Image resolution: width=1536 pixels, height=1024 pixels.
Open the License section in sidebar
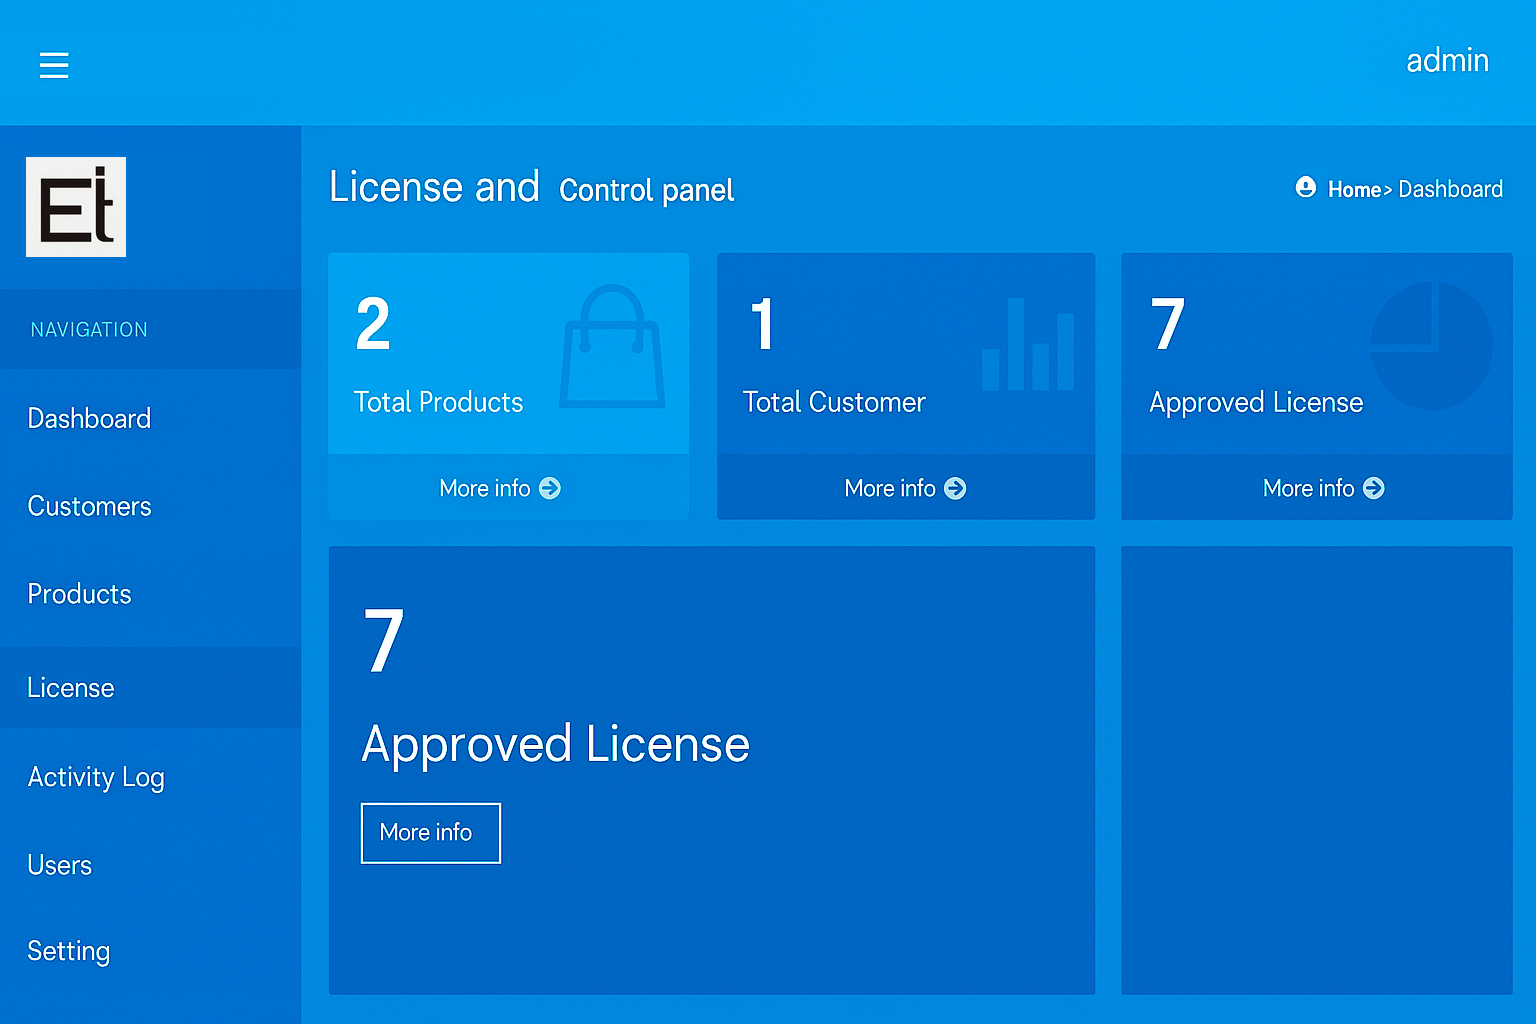pyautogui.click(x=71, y=688)
